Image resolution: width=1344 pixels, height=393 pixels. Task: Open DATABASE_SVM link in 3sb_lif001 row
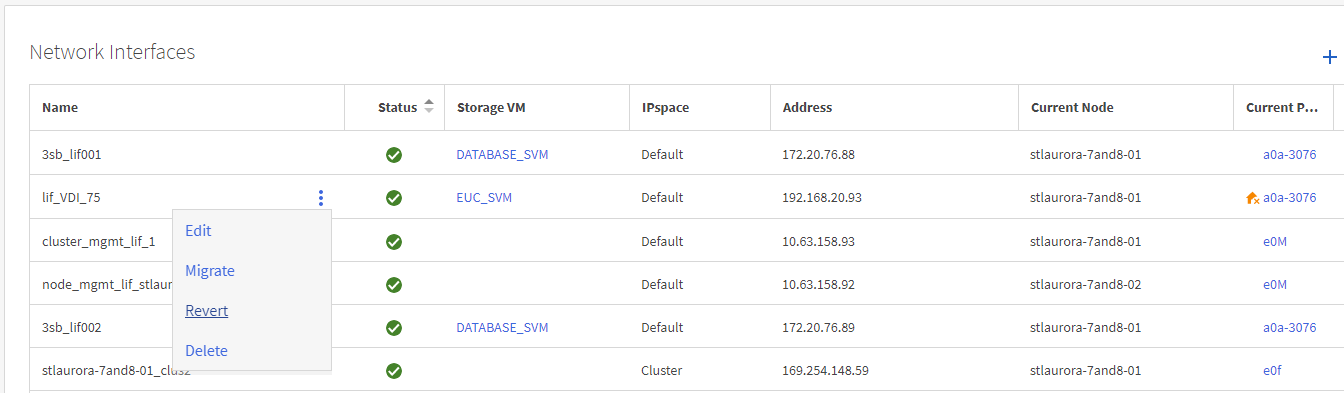502,155
